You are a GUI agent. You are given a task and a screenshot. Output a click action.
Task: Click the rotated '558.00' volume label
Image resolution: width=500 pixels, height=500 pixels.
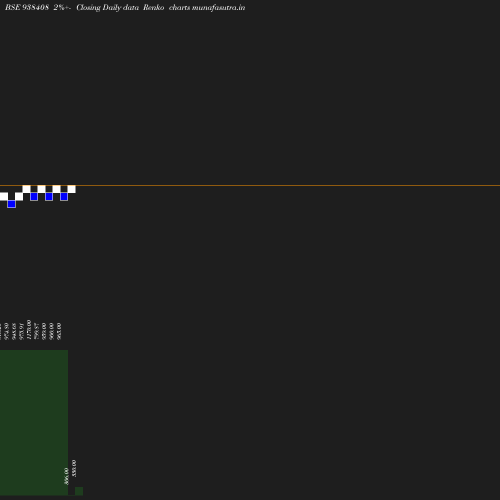pos(74,468)
